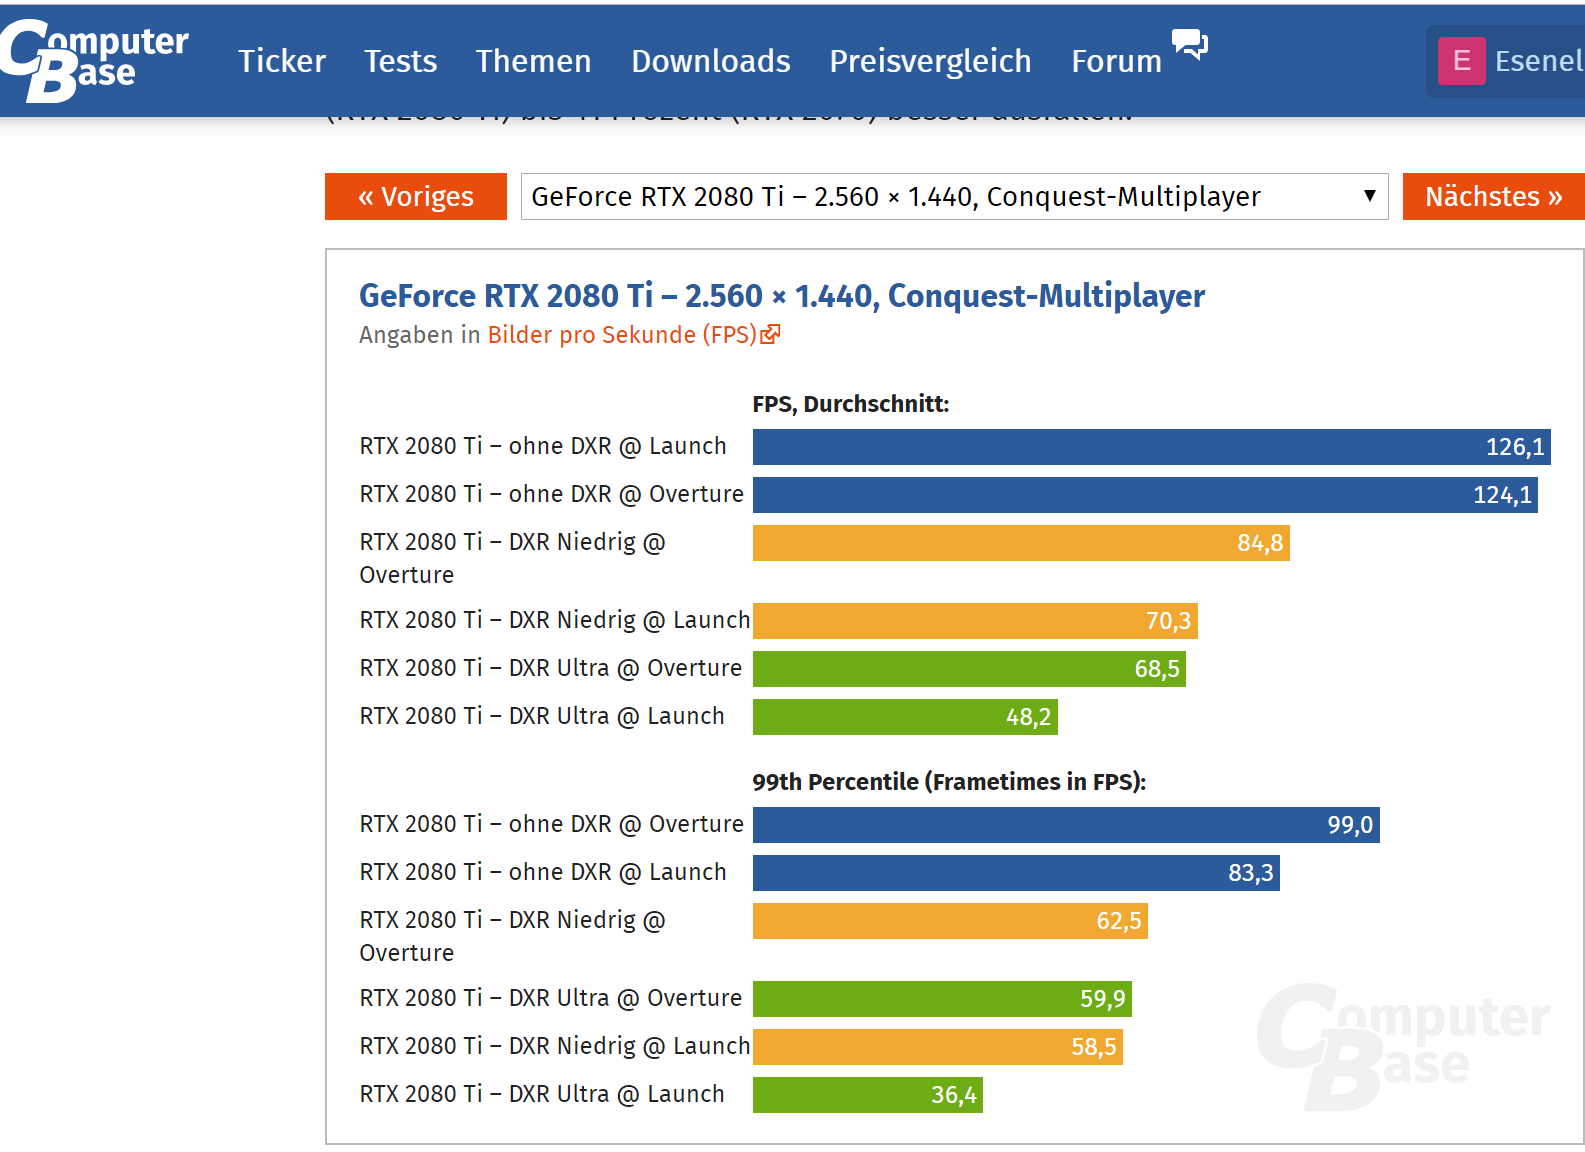Screen dimensions: 1585x1152
Task: Click the orange 84,8 FPS bar
Action: point(1021,543)
